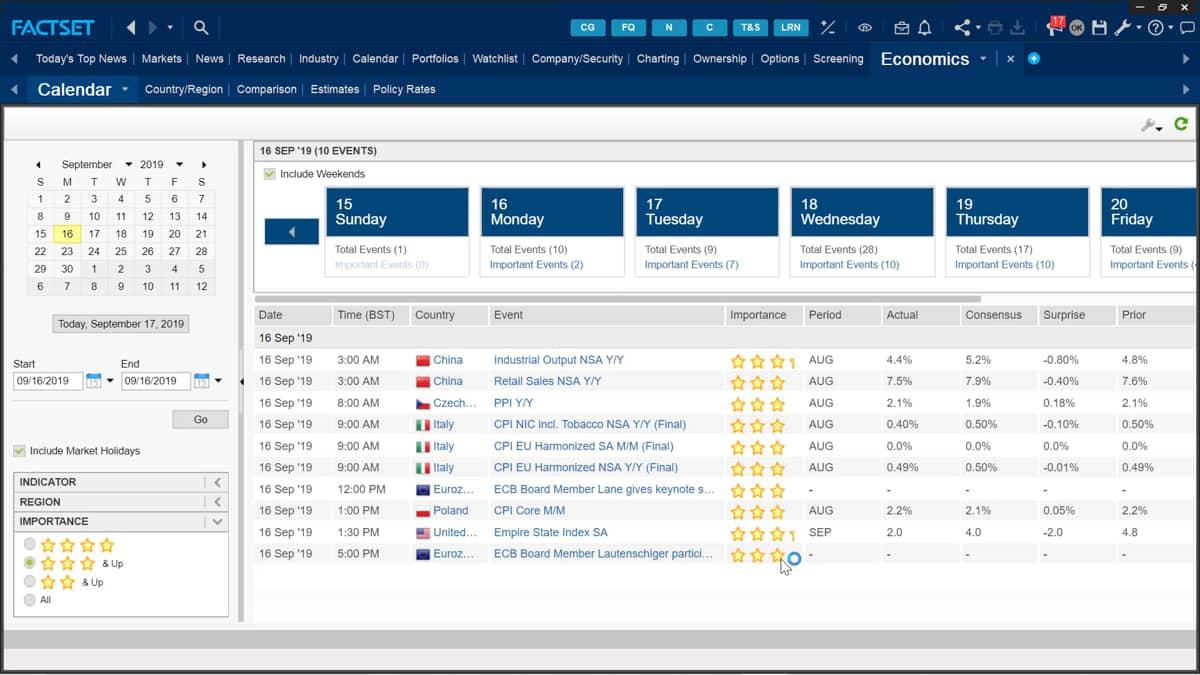1200x675 pixels.
Task: Select three stars & Up radio option
Action: coord(30,563)
